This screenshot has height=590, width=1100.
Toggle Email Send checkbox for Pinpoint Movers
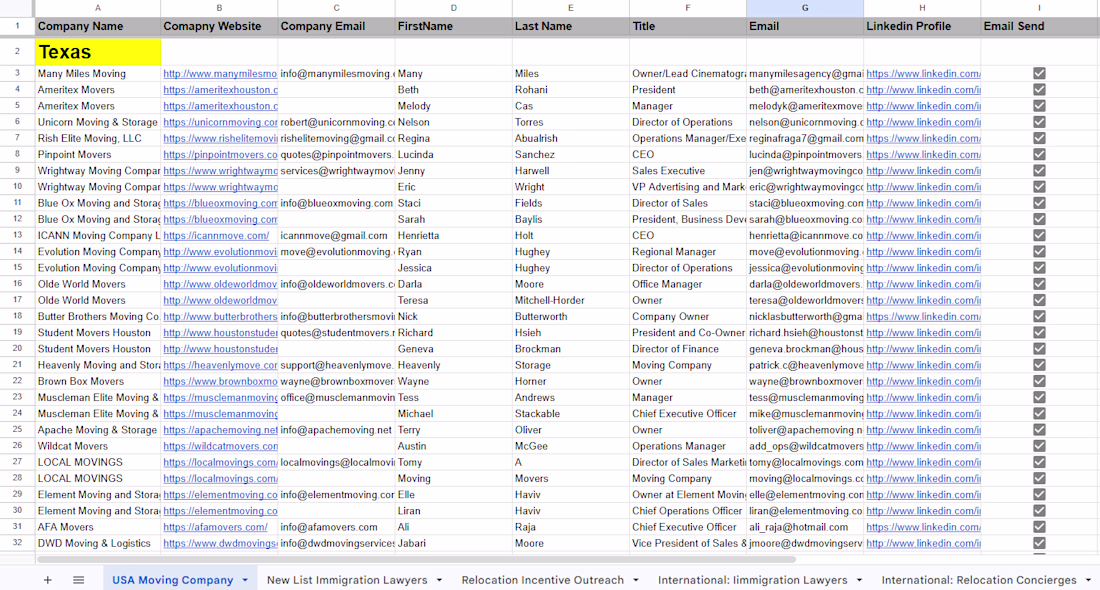click(1039, 154)
